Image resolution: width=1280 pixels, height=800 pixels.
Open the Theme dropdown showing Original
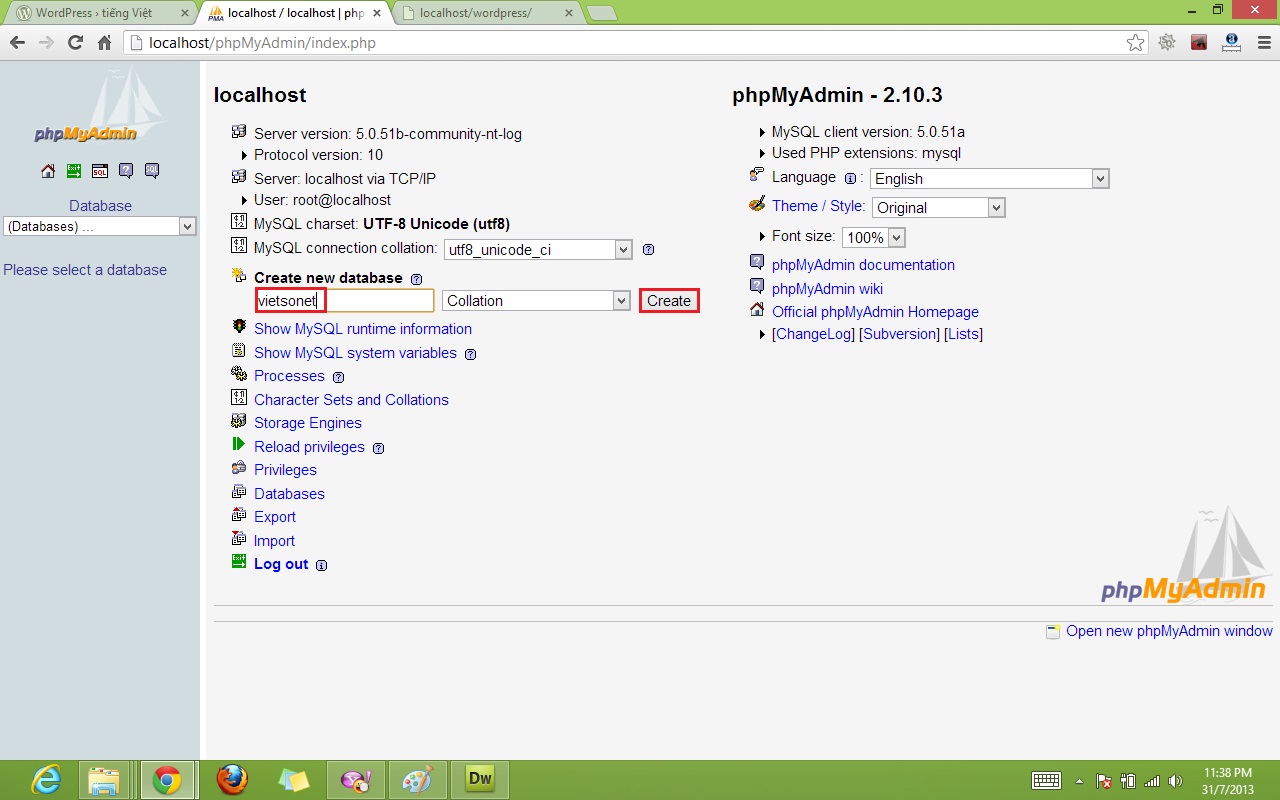click(939, 208)
